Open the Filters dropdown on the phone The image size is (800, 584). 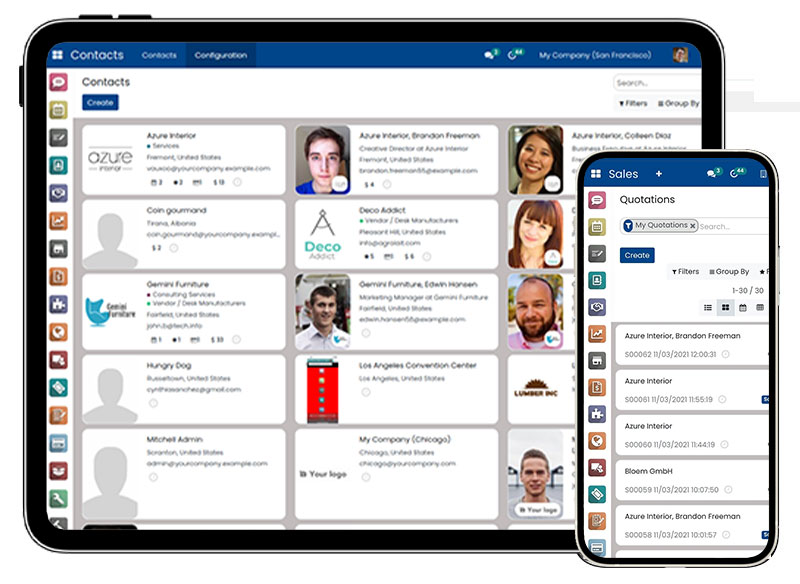tap(685, 272)
